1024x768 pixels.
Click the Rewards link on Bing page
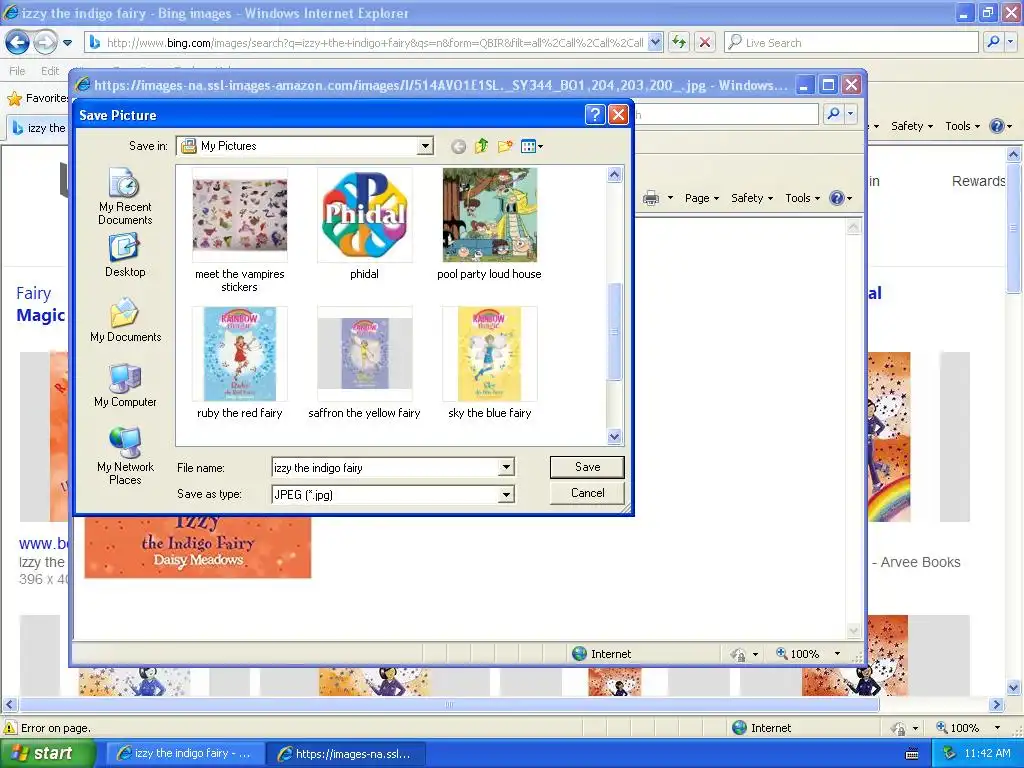click(x=978, y=181)
